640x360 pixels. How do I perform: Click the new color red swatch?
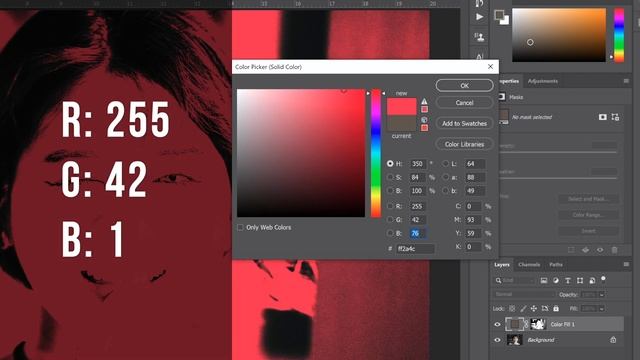(402, 106)
